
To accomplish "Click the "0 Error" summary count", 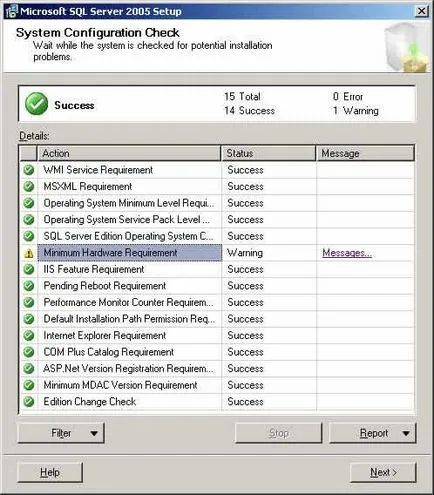I will (x=348, y=97).
